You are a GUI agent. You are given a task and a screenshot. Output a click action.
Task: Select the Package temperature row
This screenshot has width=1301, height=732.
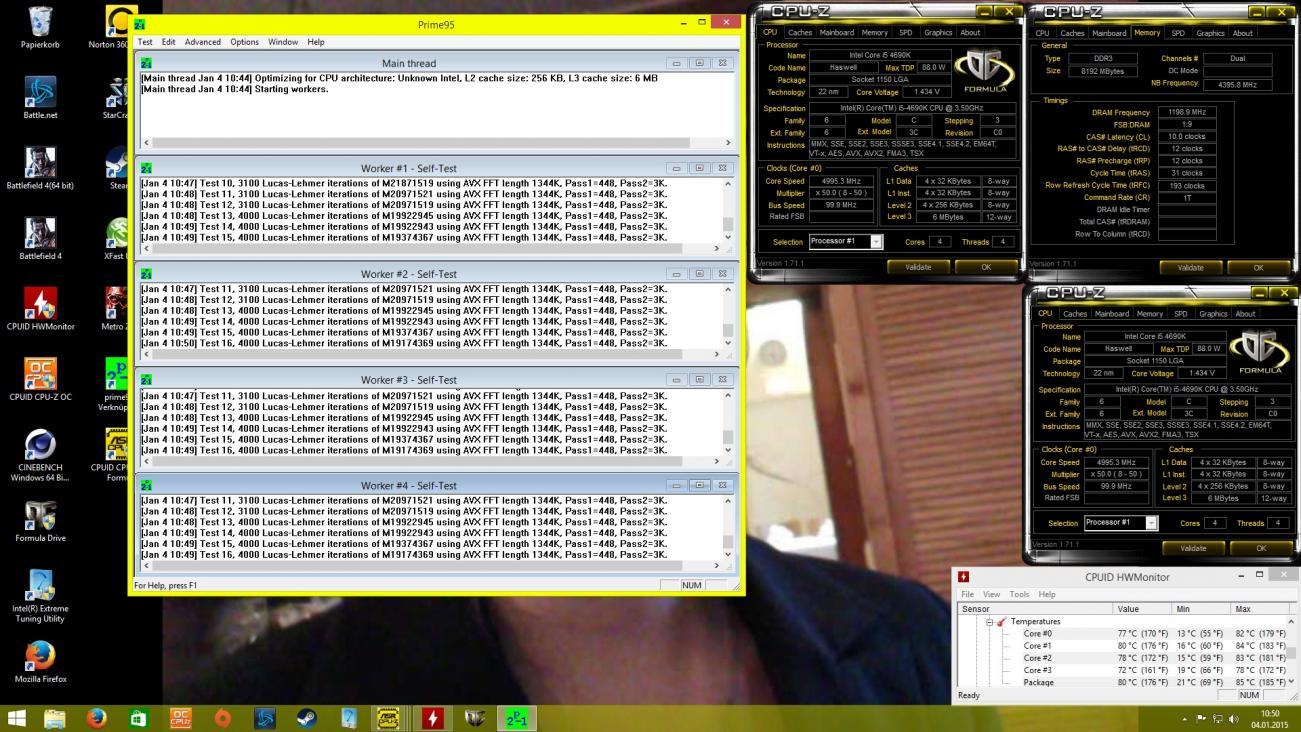point(1121,682)
